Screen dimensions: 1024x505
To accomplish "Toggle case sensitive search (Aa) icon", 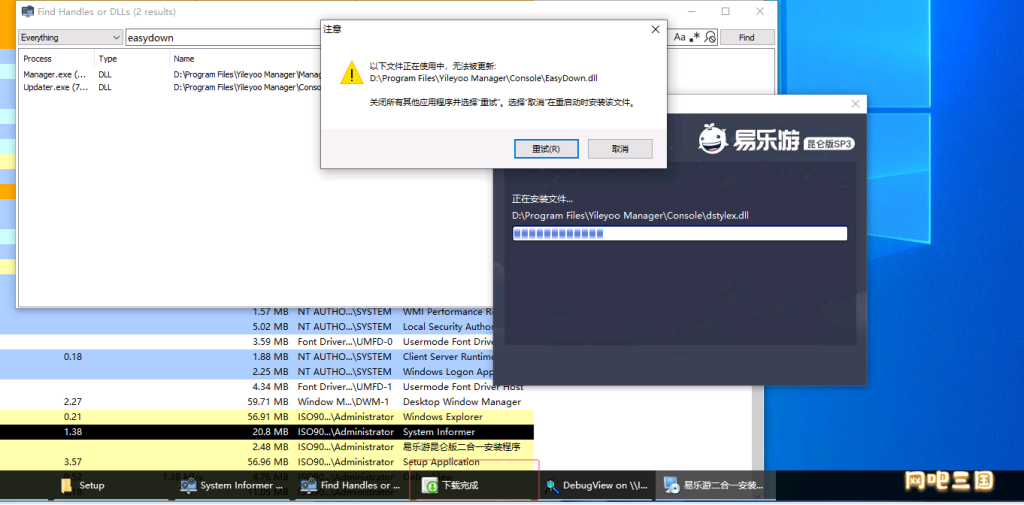I will (680, 37).
